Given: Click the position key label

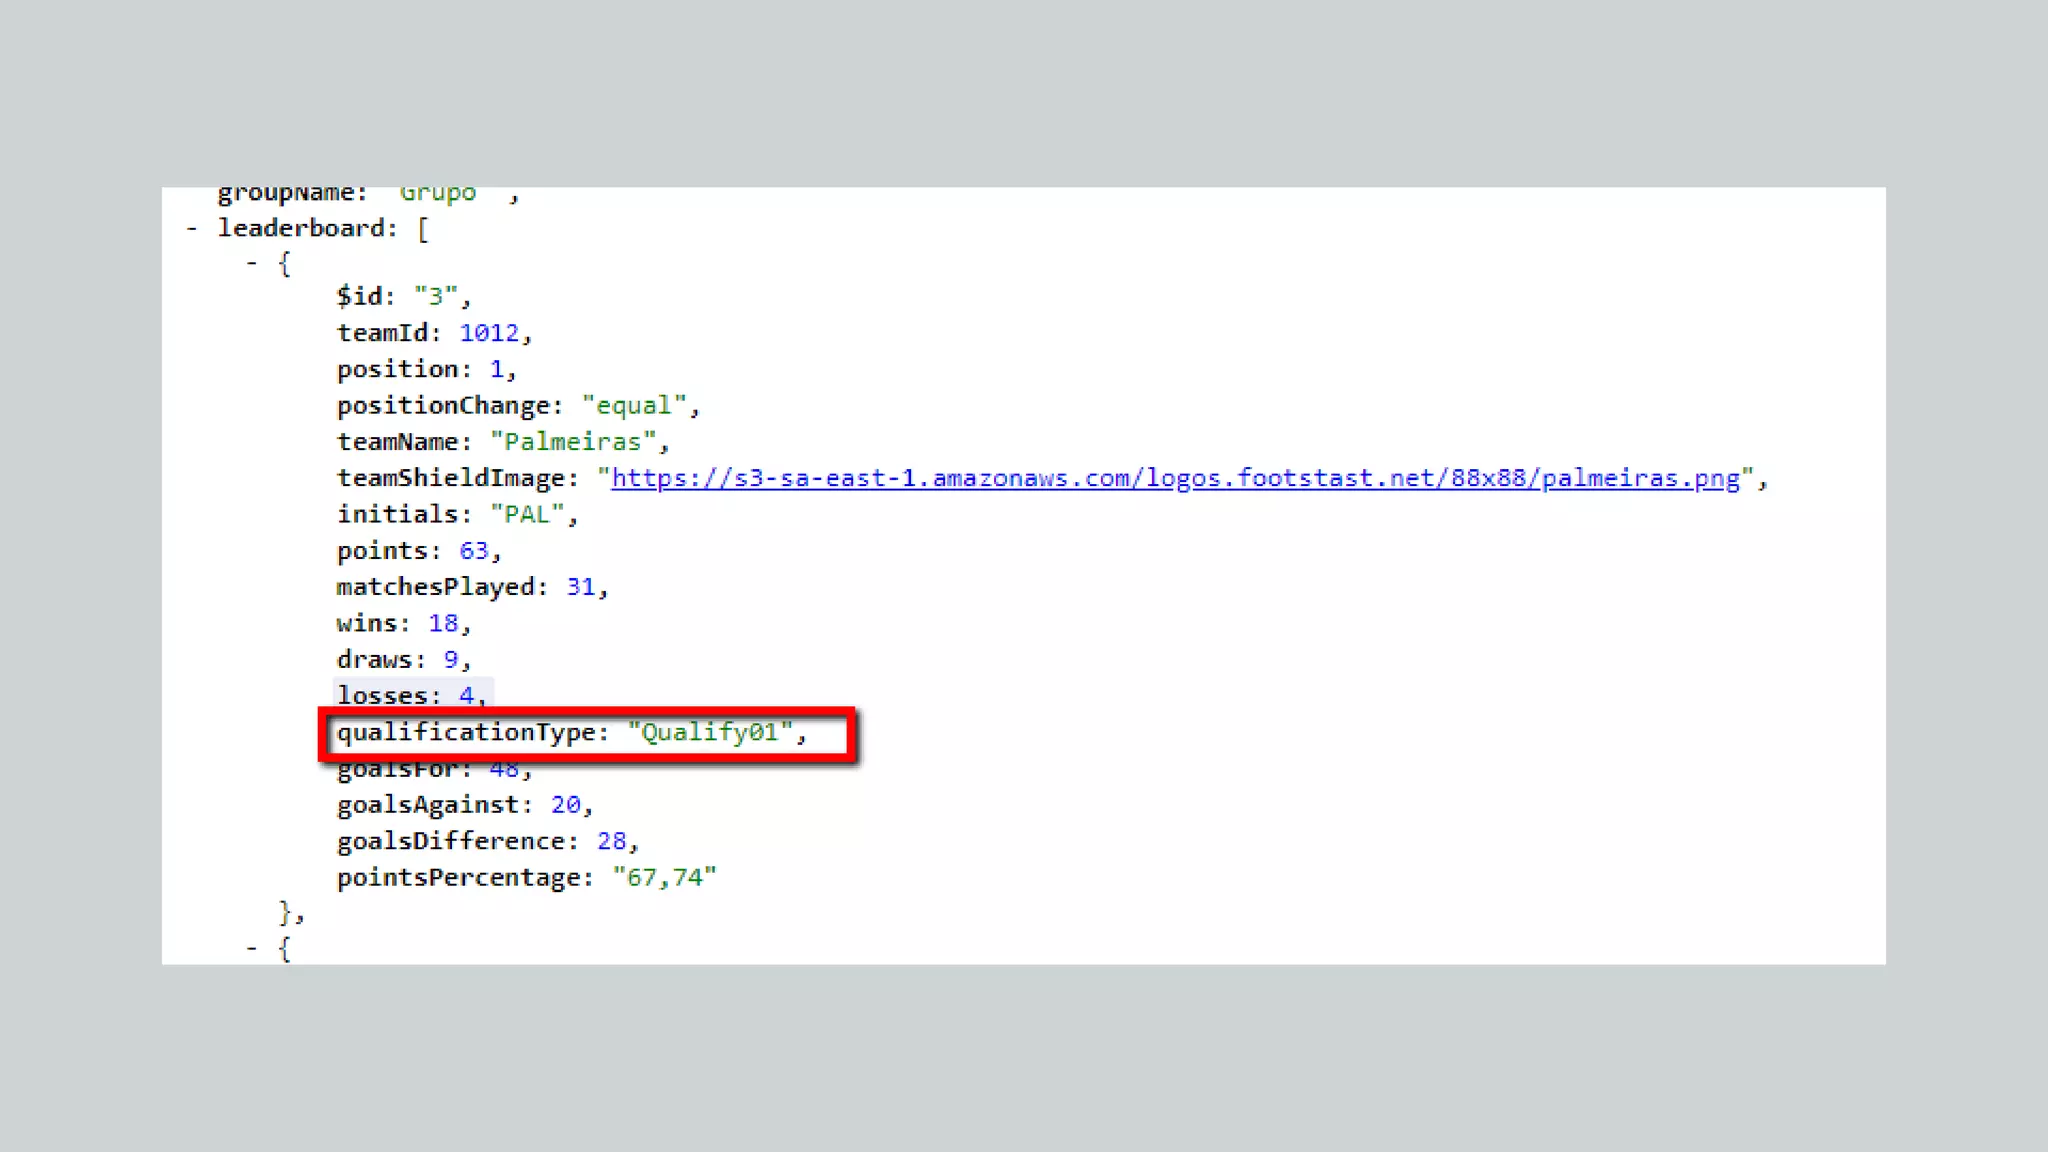Looking at the screenshot, I should pos(397,369).
